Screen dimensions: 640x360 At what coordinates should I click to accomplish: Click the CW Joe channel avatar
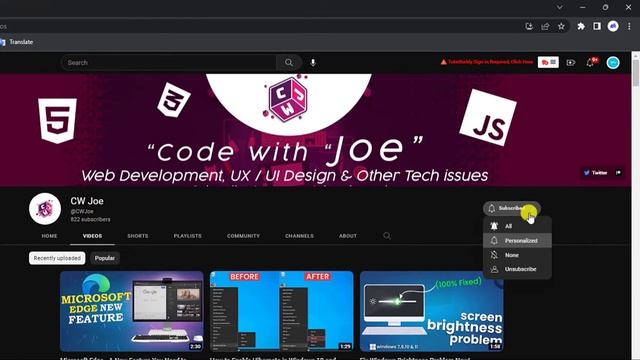[x=45, y=209]
